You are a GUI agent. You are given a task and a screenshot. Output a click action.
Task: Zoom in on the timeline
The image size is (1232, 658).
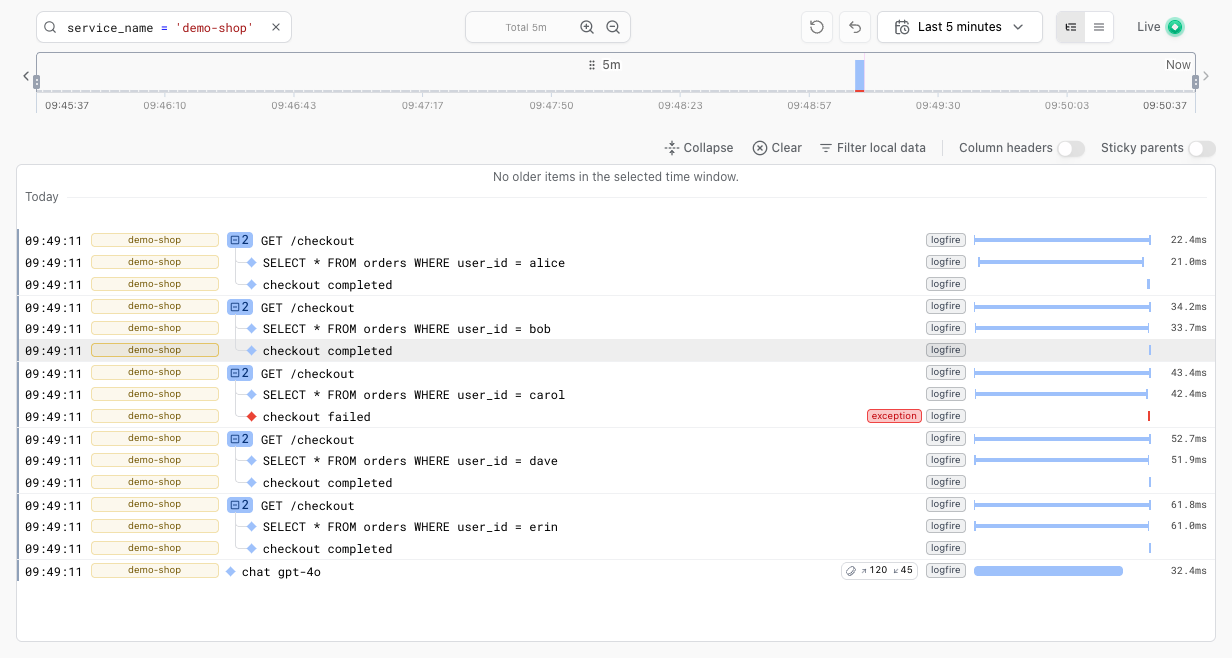pos(587,27)
